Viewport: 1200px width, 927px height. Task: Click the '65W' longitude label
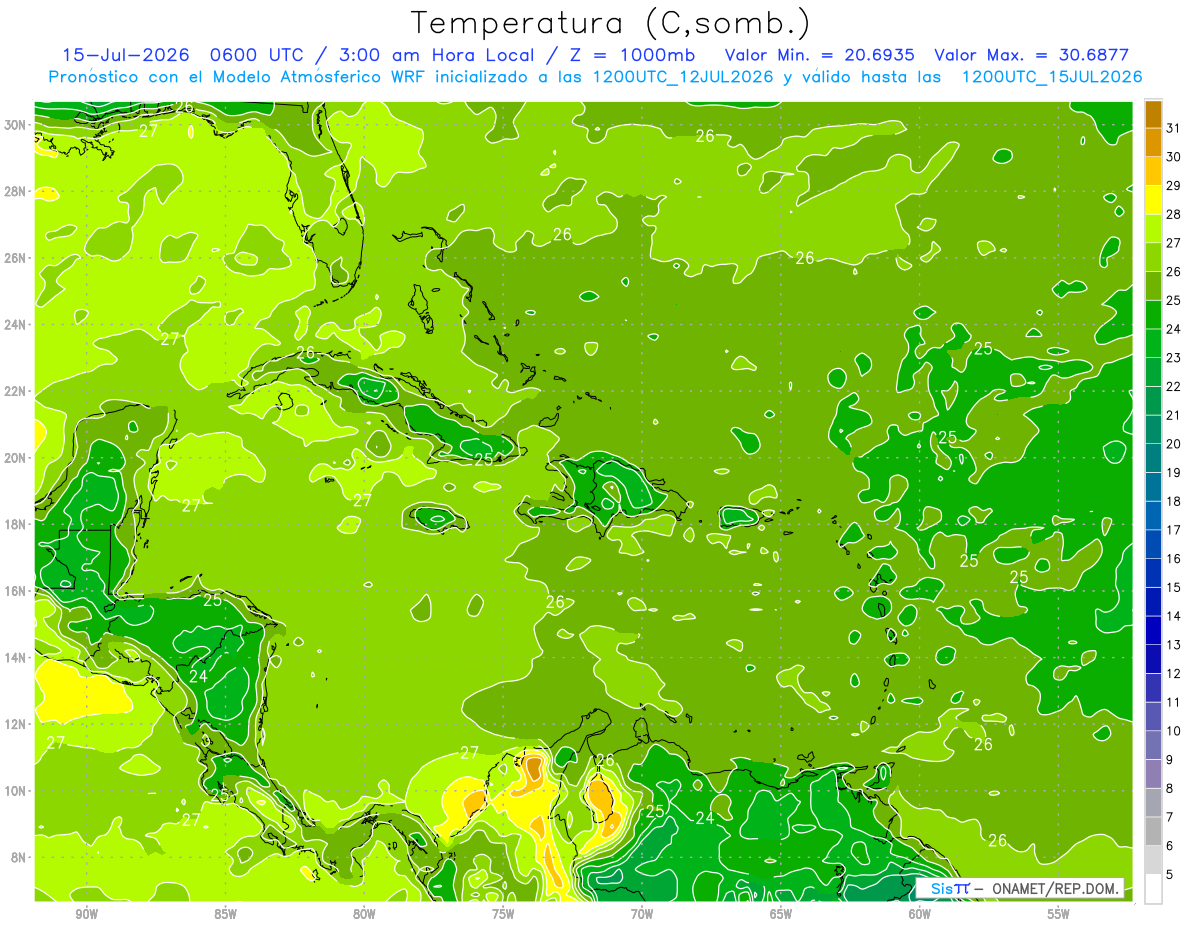781,914
